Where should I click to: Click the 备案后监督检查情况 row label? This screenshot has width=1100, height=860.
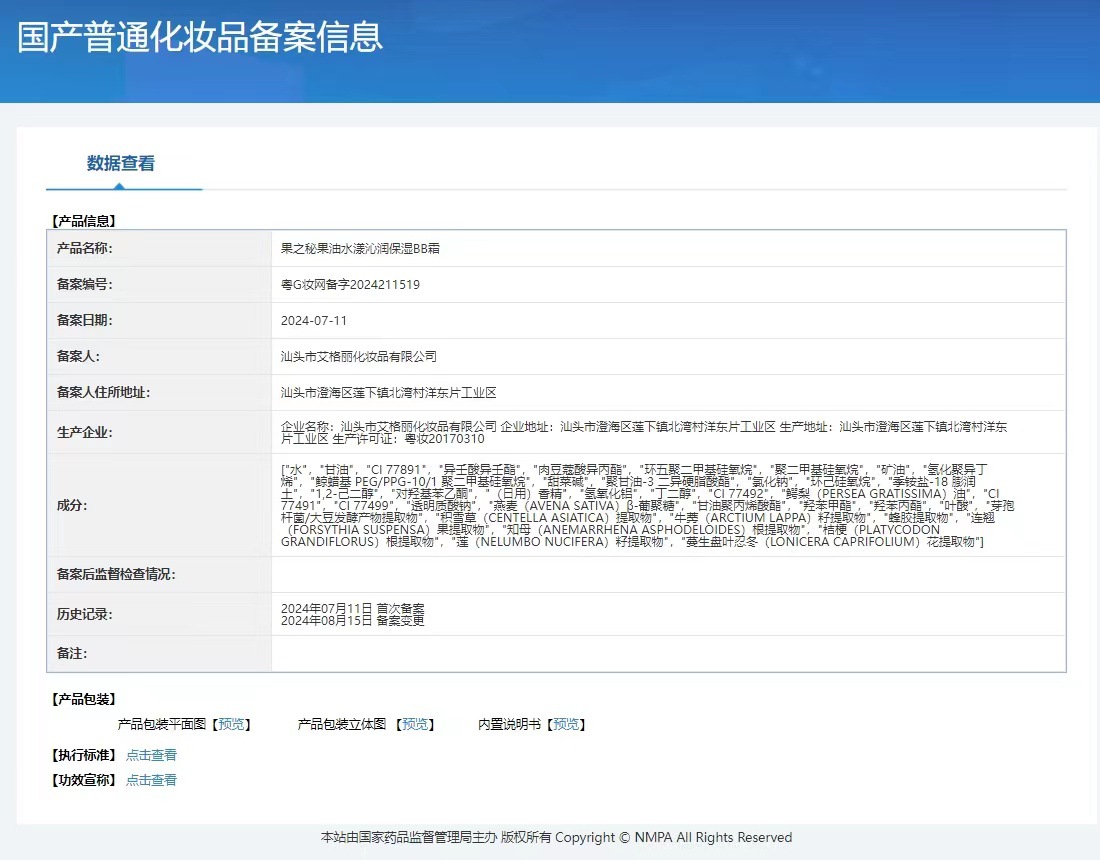116,575
